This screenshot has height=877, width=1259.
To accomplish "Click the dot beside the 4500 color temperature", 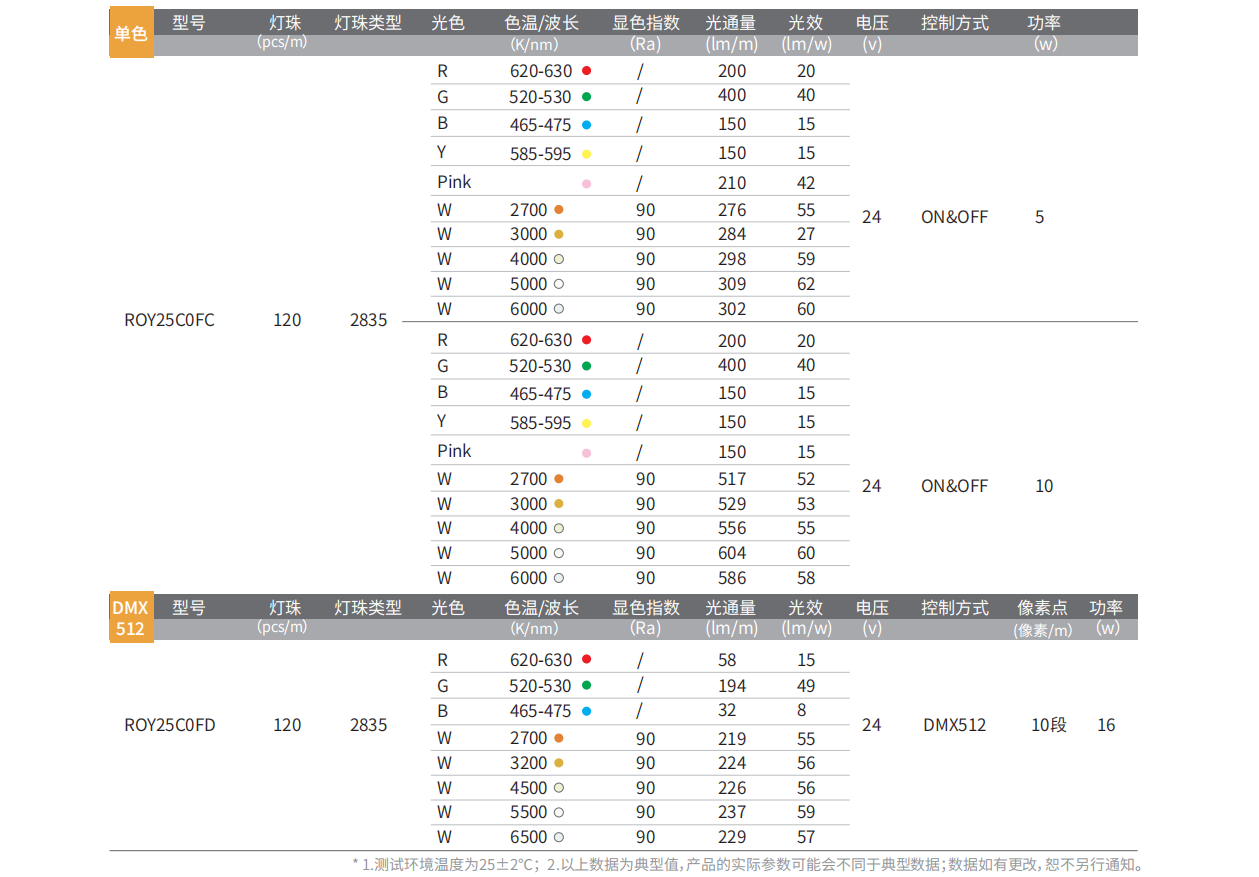I will tap(559, 788).
